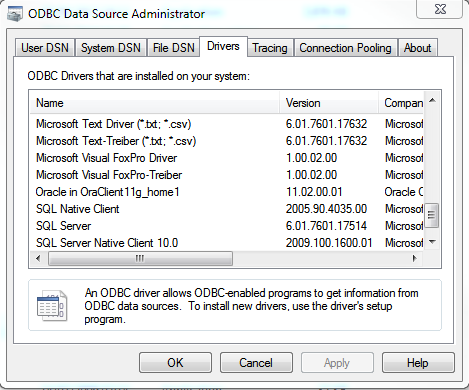Switch to Connection Pooling tab
The height and width of the screenshot is (390, 469).
coord(345,48)
